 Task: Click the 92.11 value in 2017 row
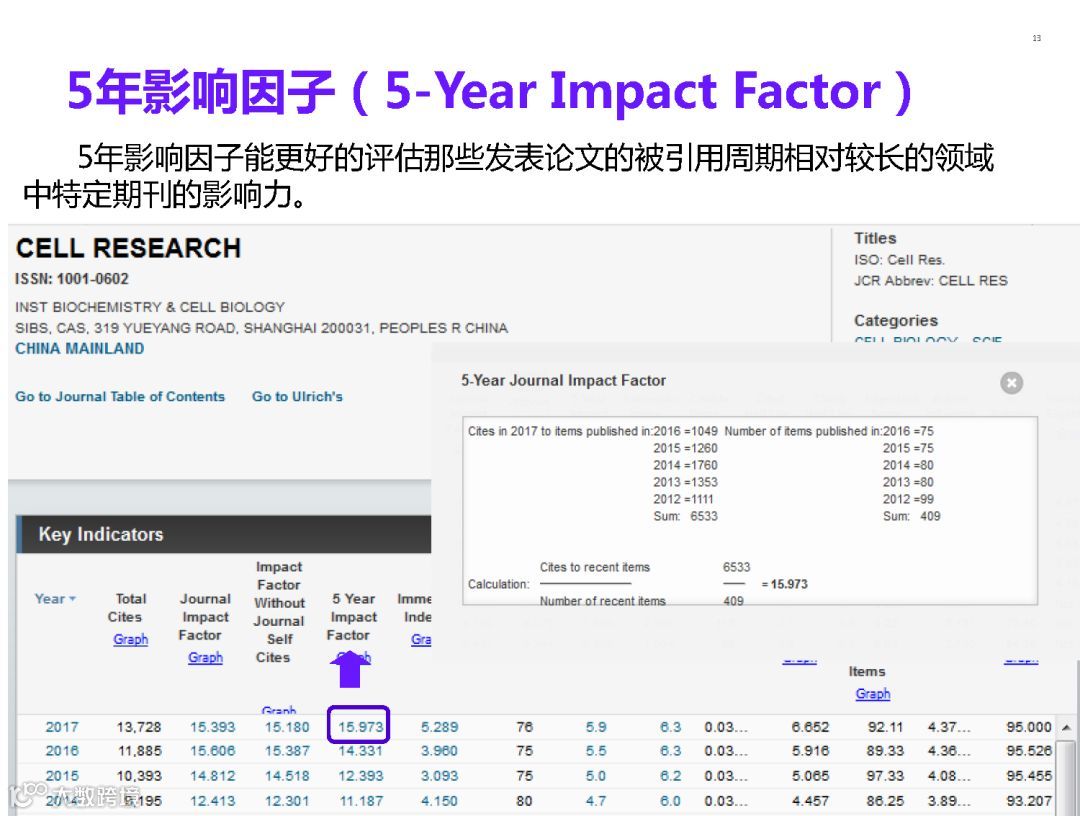point(884,727)
